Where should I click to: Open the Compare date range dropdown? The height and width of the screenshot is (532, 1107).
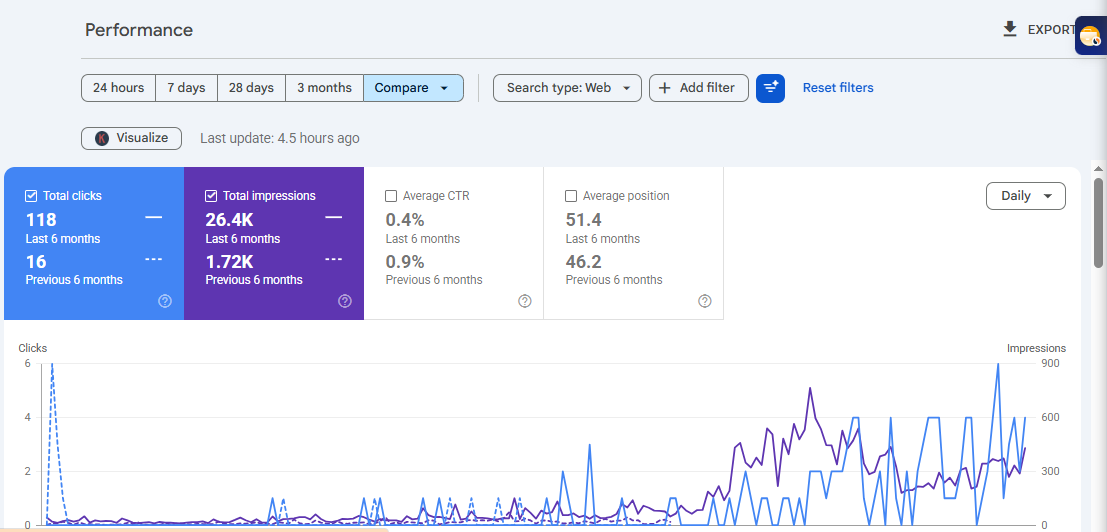(414, 88)
